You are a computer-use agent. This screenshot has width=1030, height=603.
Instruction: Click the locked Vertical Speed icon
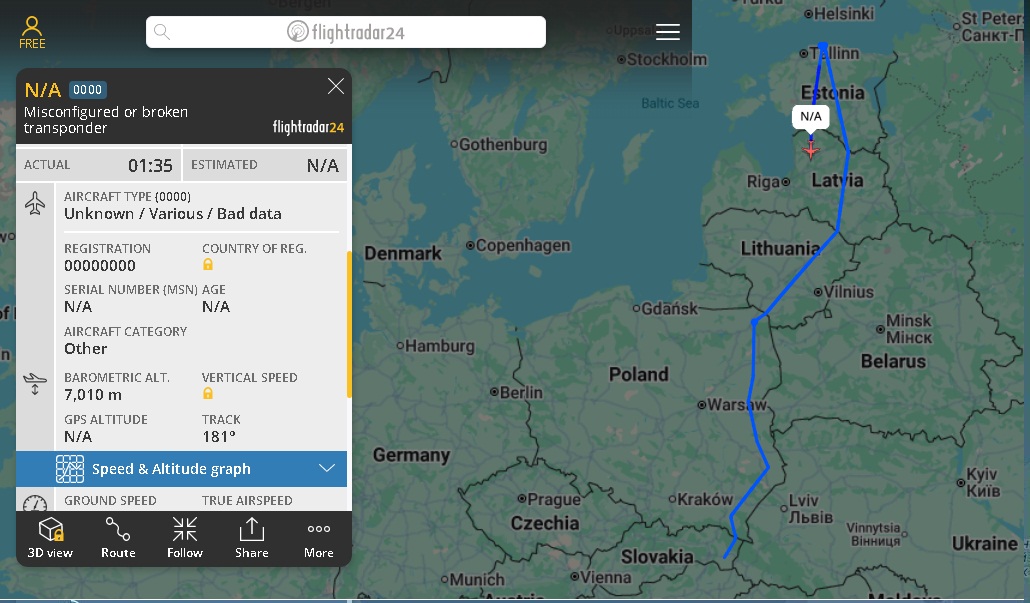(x=208, y=394)
